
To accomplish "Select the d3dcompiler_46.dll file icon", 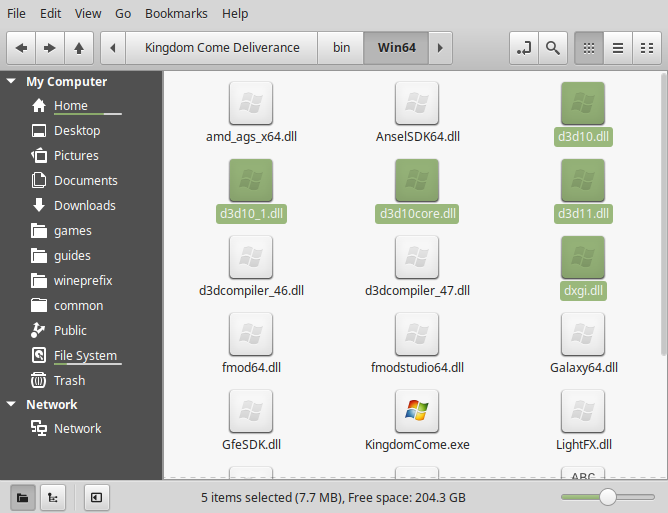I will [x=251, y=257].
